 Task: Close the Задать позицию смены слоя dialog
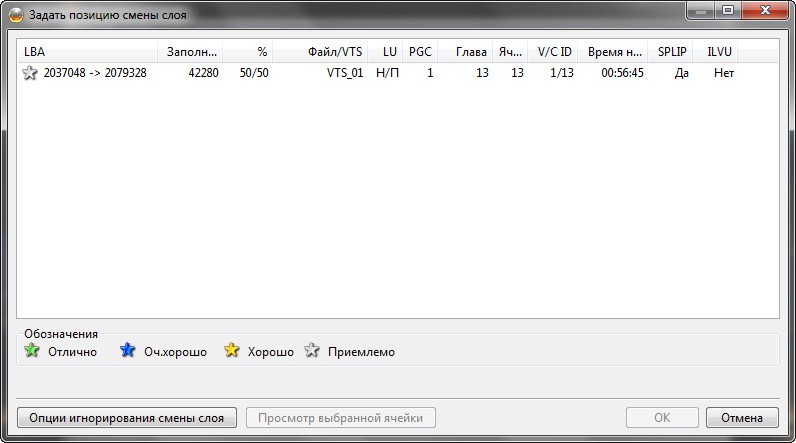coord(766,10)
